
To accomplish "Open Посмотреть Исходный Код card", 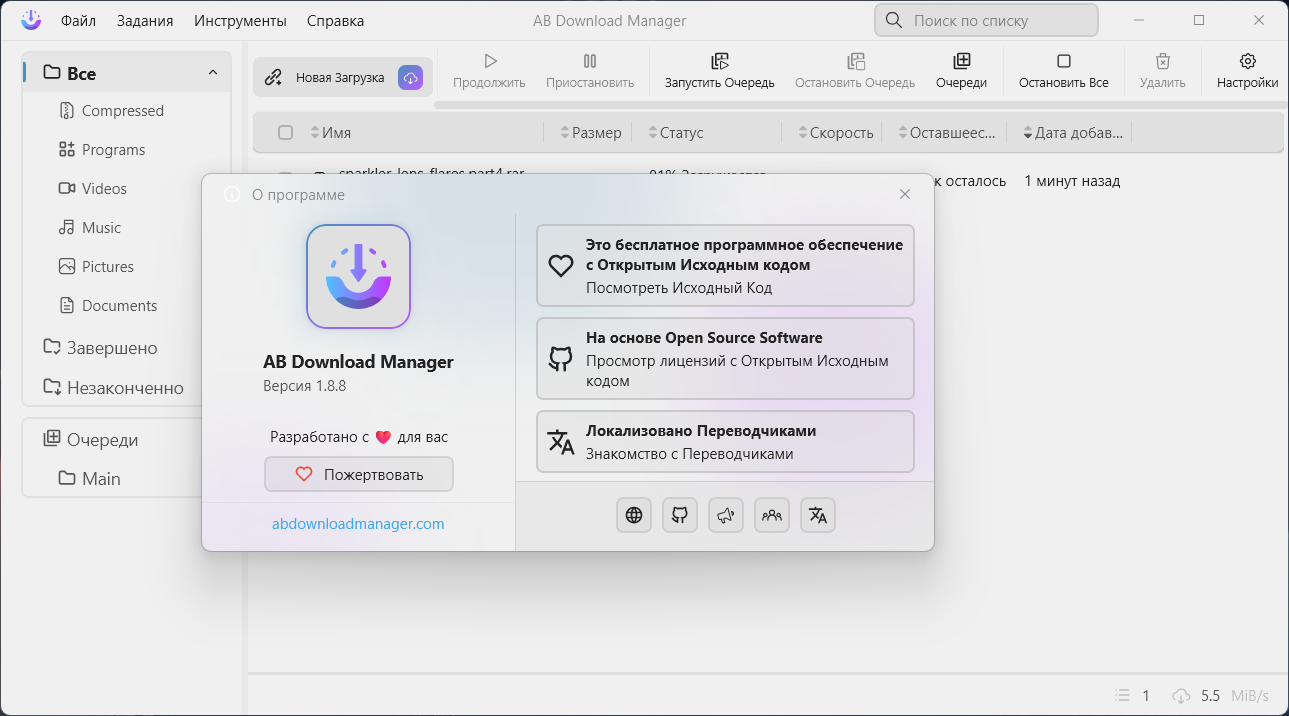I will [726, 266].
